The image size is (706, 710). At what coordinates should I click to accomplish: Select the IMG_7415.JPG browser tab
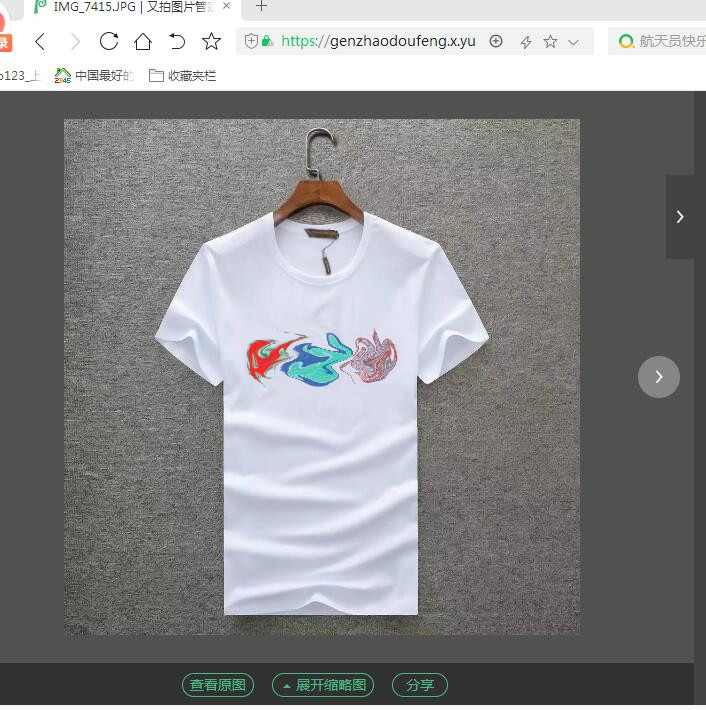tap(125, 7)
